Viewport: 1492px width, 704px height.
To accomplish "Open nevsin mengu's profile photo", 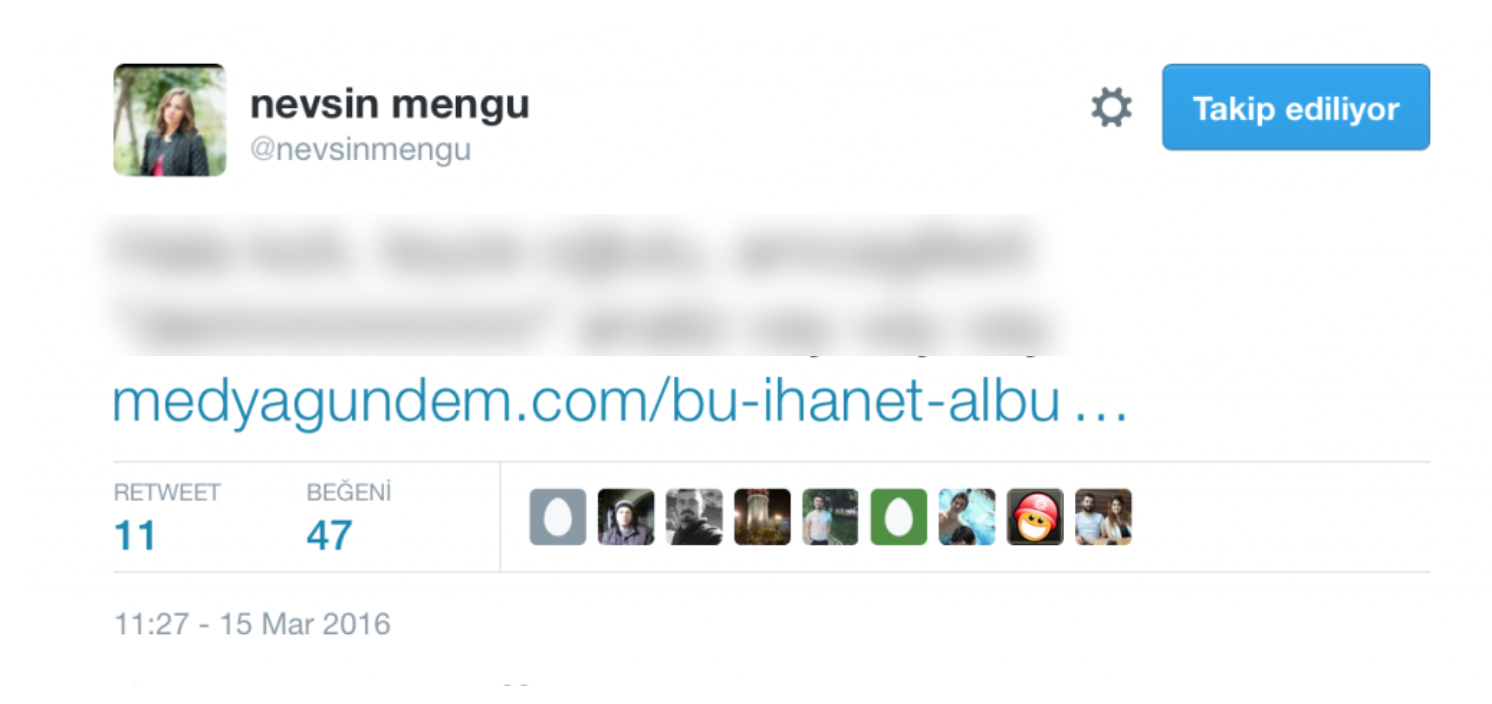I will [x=169, y=120].
